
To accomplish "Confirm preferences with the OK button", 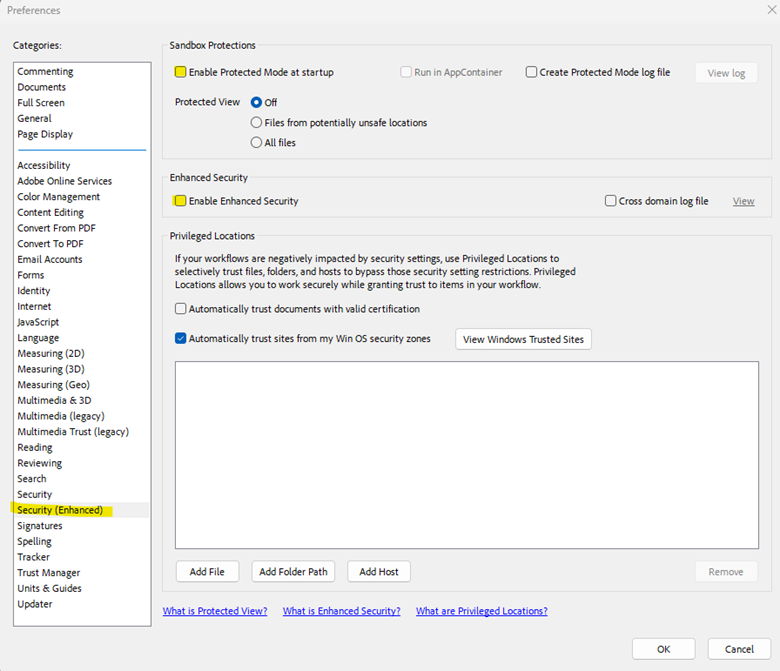I will (x=663, y=649).
